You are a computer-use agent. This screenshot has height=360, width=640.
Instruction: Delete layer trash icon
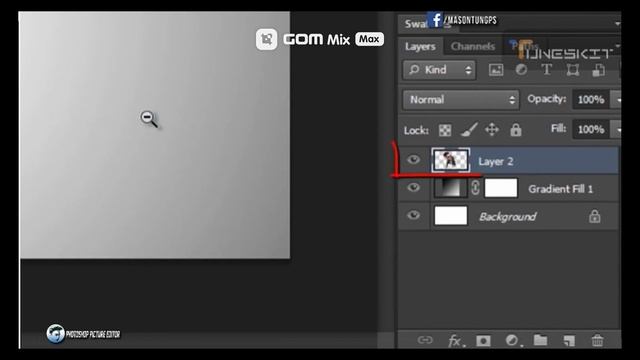597,340
